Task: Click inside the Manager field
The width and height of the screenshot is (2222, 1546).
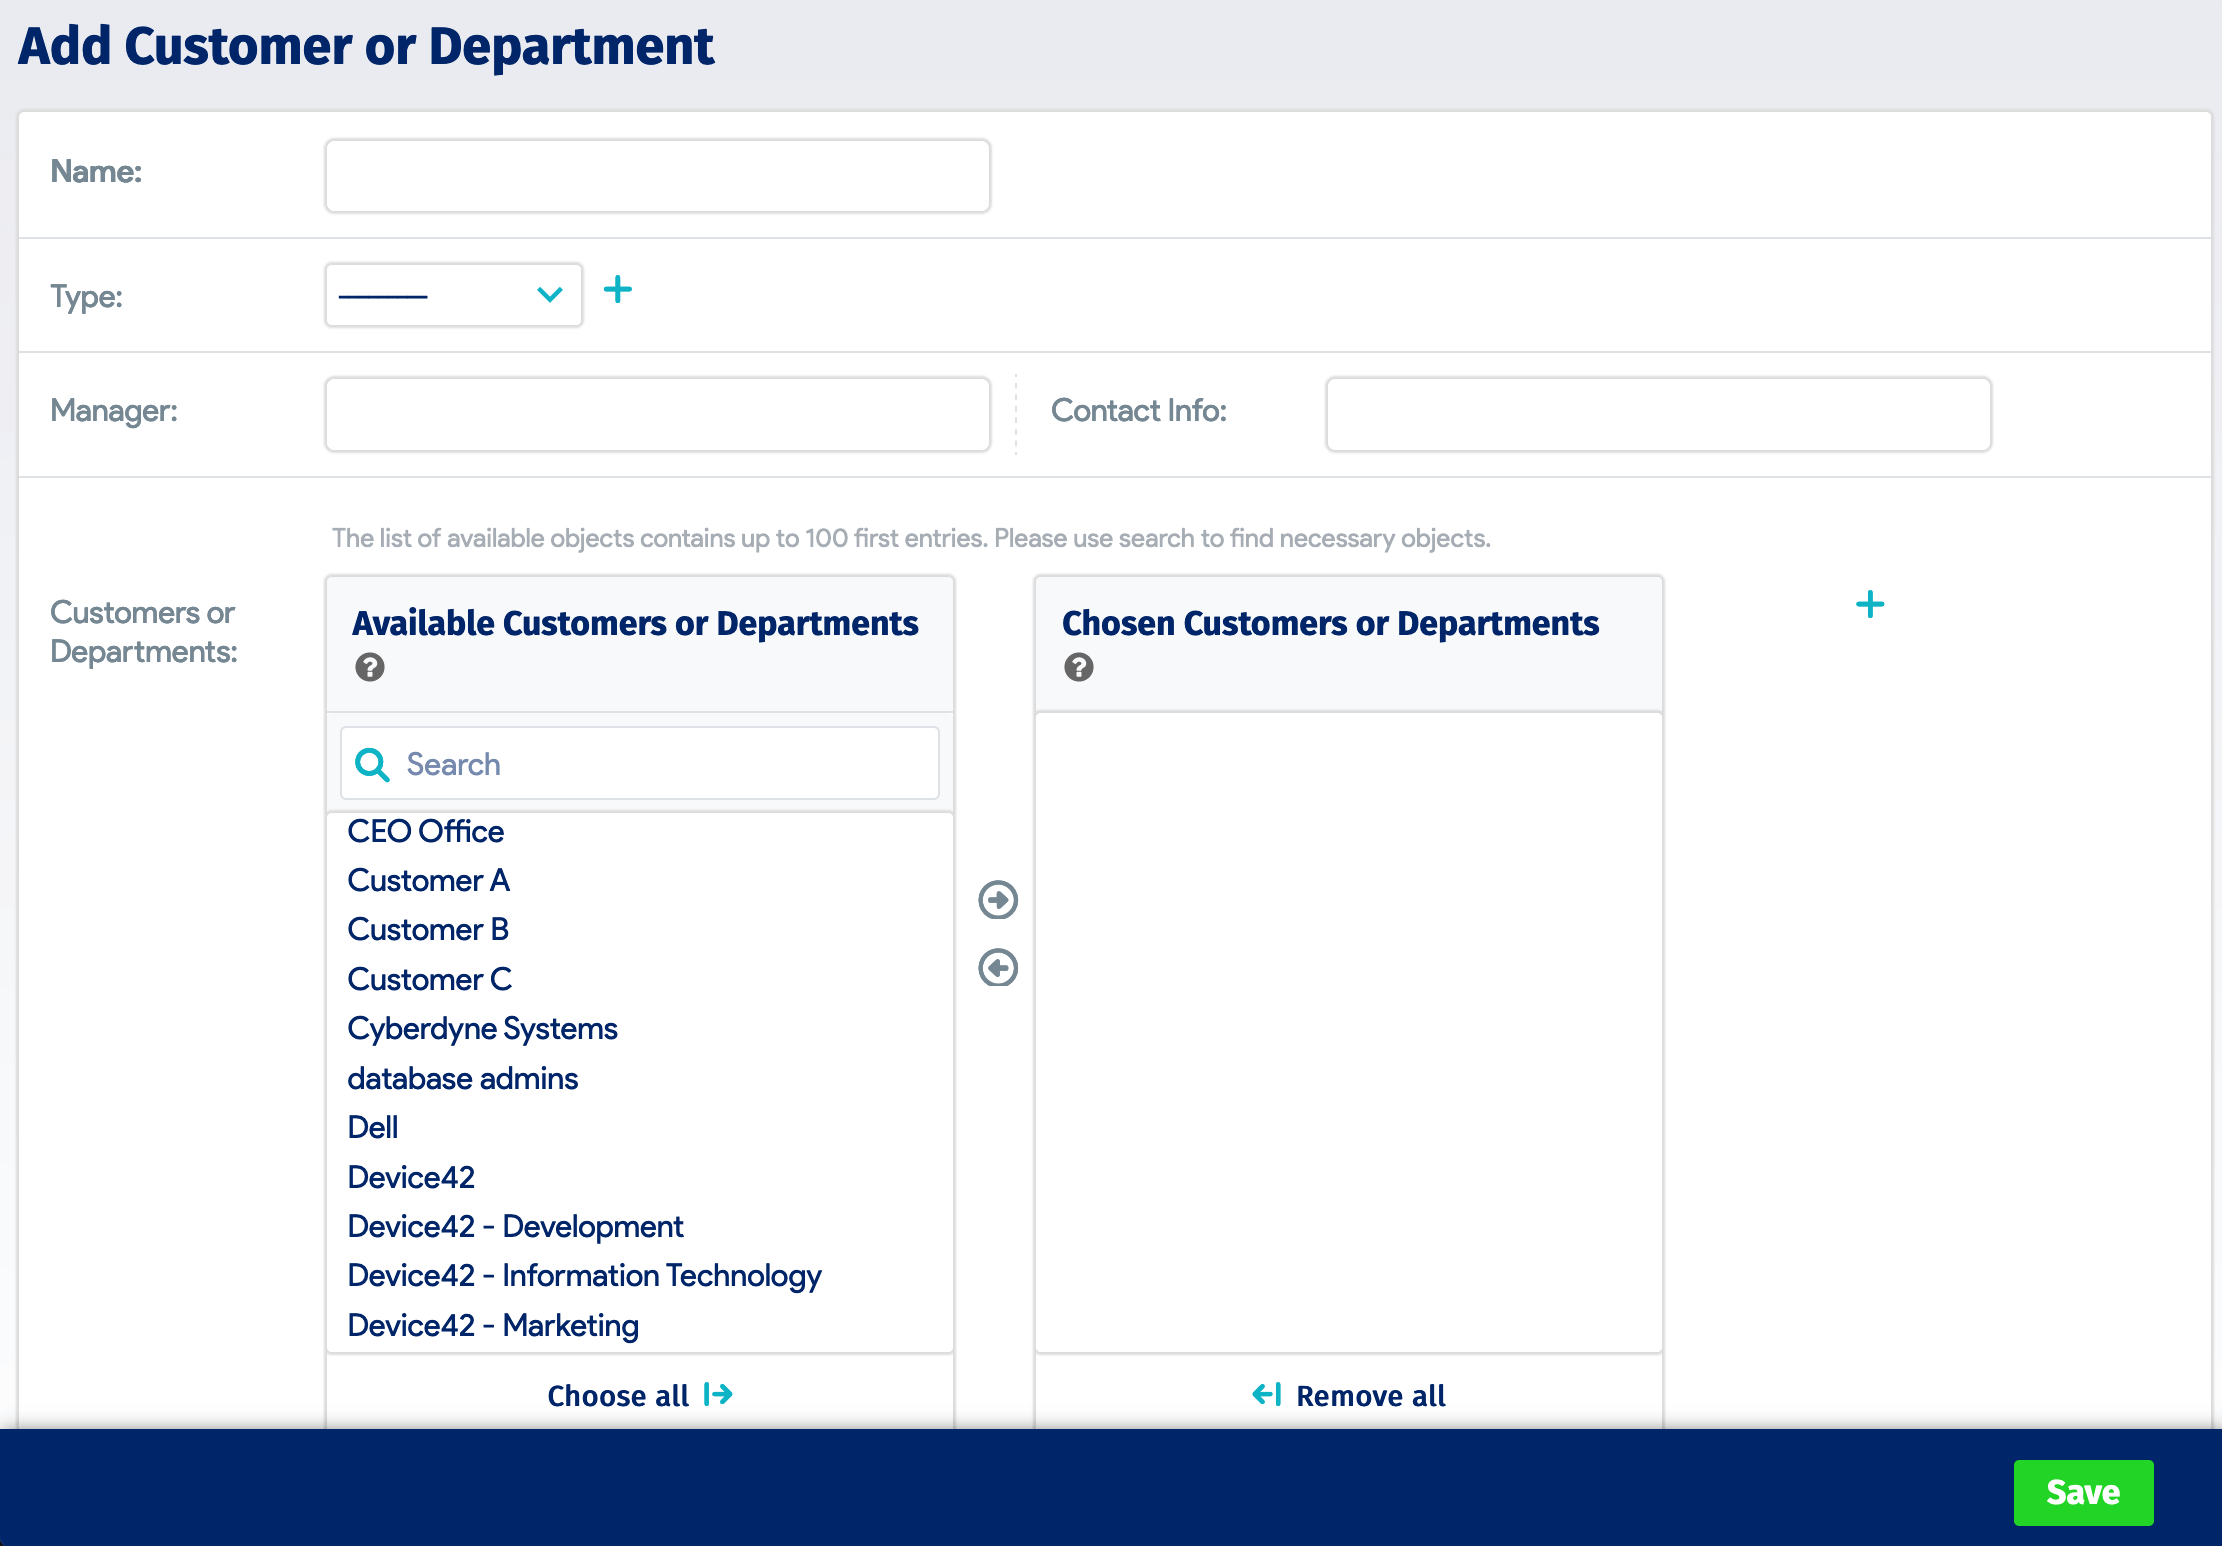Action: coord(657,413)
